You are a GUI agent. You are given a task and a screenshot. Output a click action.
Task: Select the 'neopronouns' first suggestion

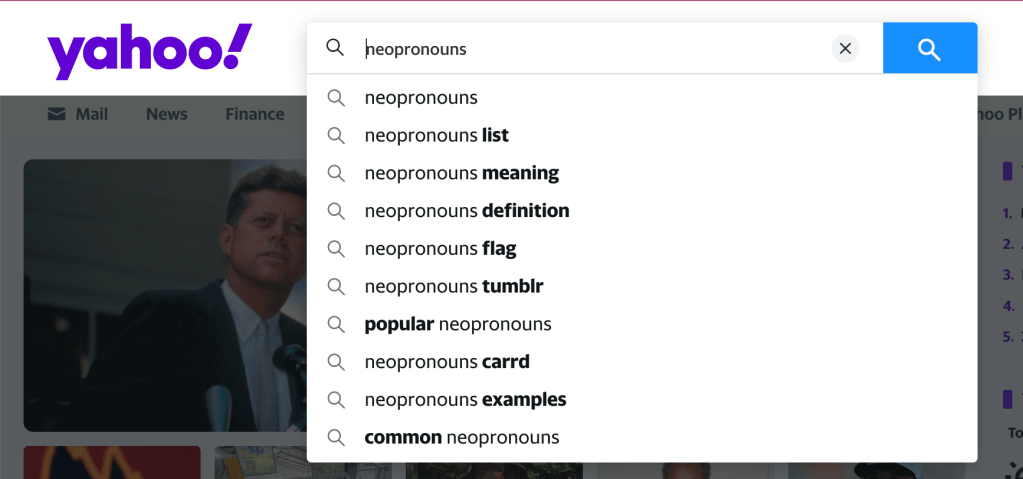pos(421,98)
